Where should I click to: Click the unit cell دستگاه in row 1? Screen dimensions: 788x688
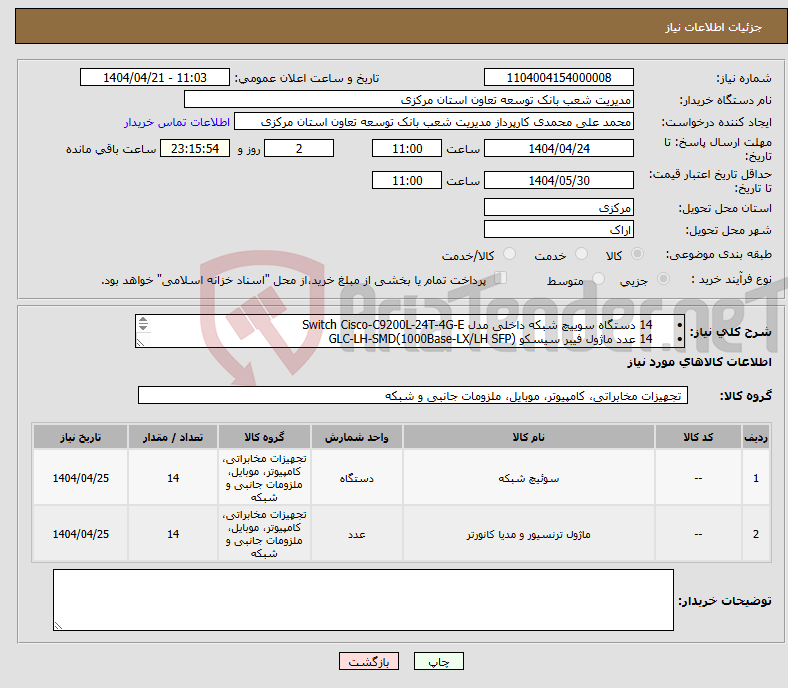pyautogui.click(x=356, y=478)
